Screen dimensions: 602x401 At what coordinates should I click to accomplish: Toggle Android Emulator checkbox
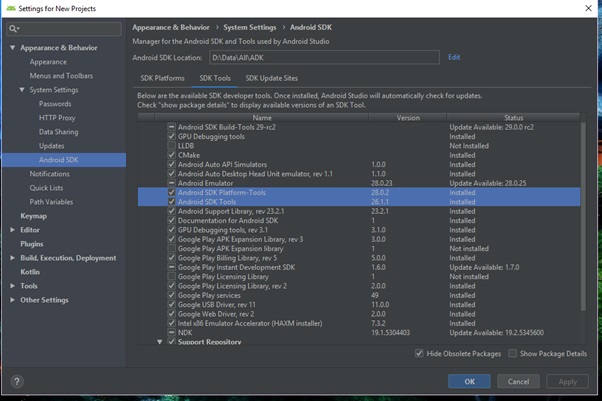(172, 183)
